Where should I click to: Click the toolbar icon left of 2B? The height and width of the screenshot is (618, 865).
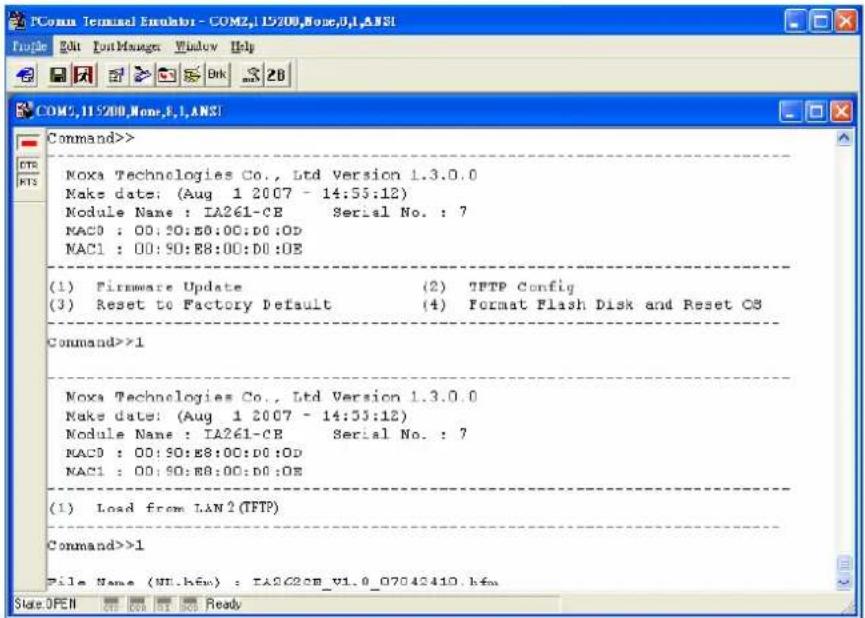point(252,75)
